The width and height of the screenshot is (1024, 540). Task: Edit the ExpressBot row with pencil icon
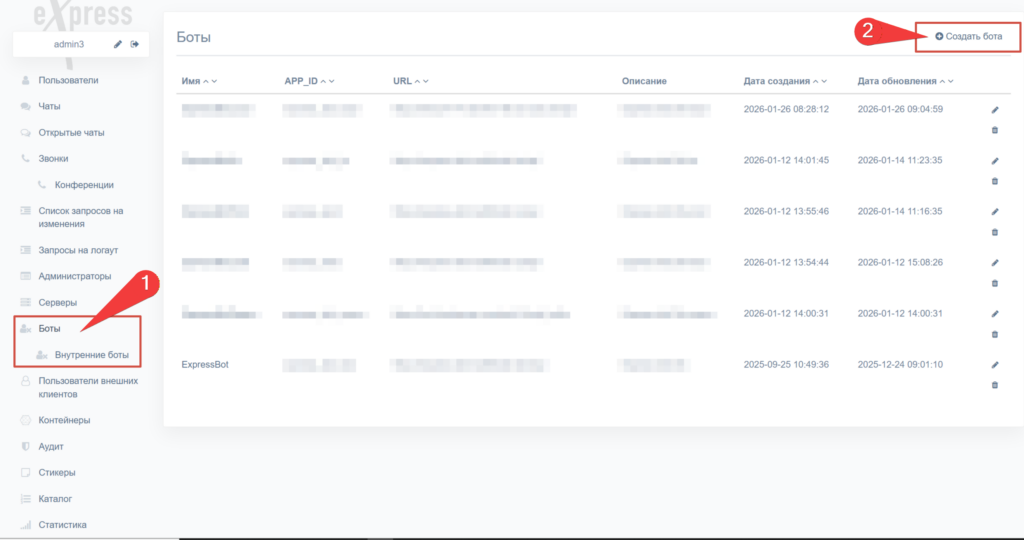point(994,365)
